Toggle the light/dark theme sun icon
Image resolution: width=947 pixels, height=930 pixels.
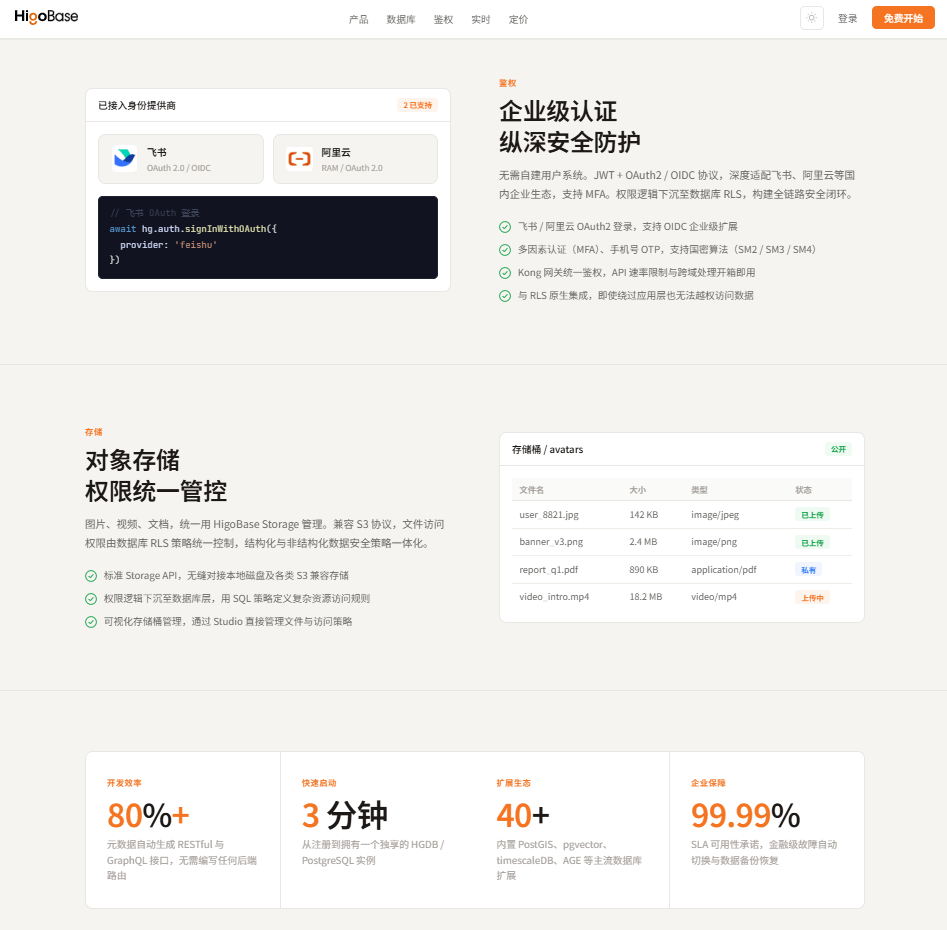812,18
